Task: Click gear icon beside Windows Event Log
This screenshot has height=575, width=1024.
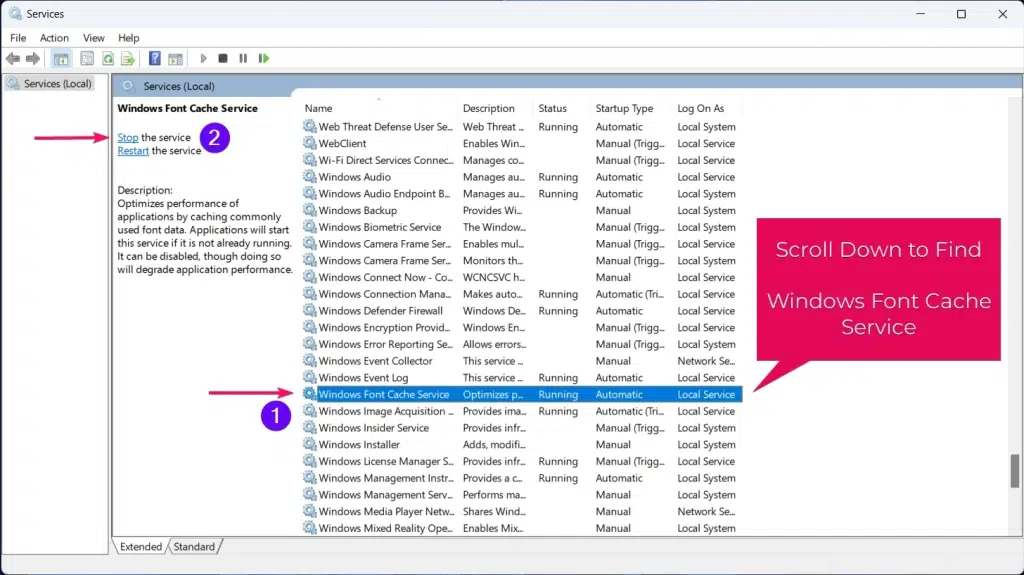Action: (310, 377)
